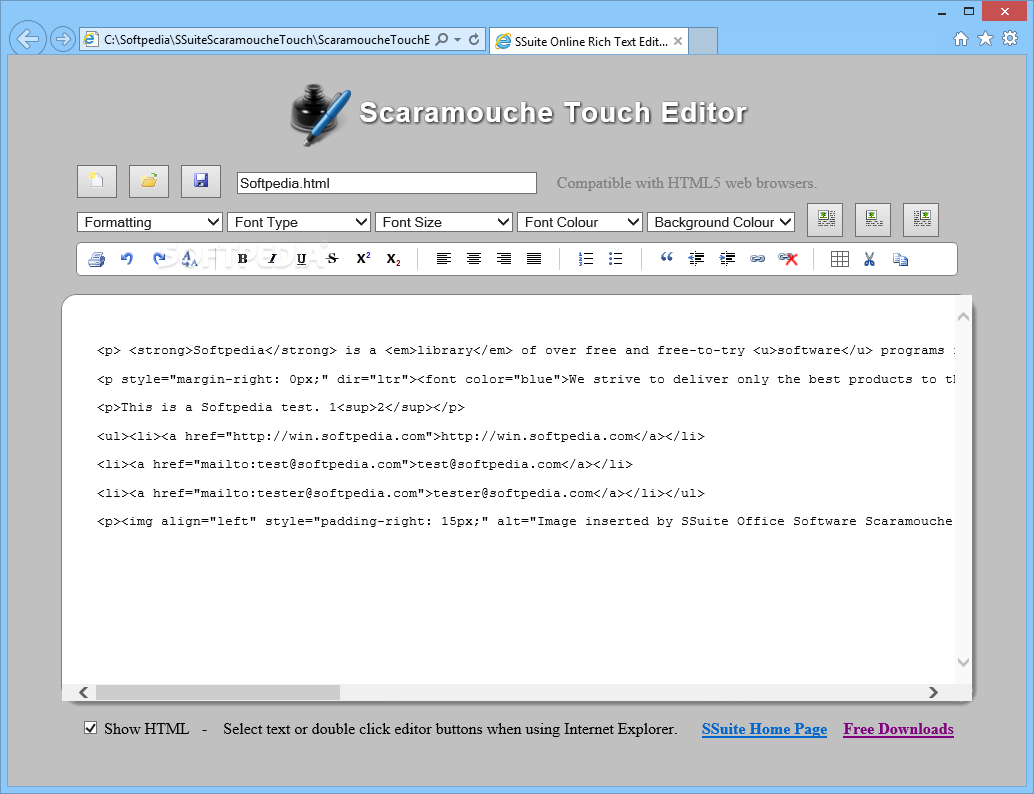Click the line with mailto:tester@softpedia.com
Viewport: 1034px width, 794px height.
pos(401,493)
